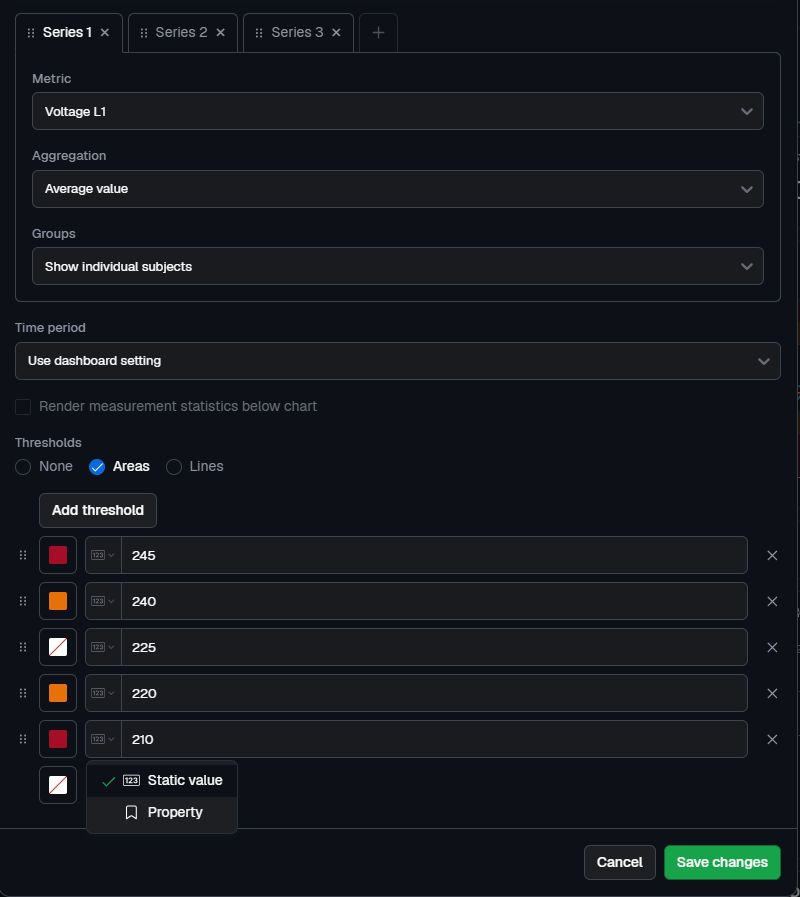Click the Add threshold button
Viewport: 800px width, 897px height.
[98, 510]
